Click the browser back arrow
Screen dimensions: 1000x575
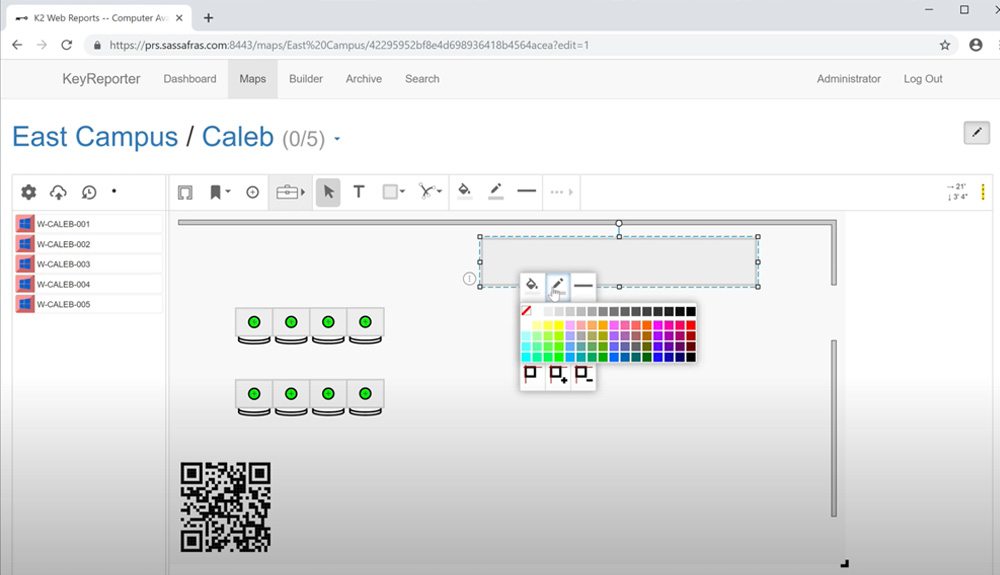point(17,45)
